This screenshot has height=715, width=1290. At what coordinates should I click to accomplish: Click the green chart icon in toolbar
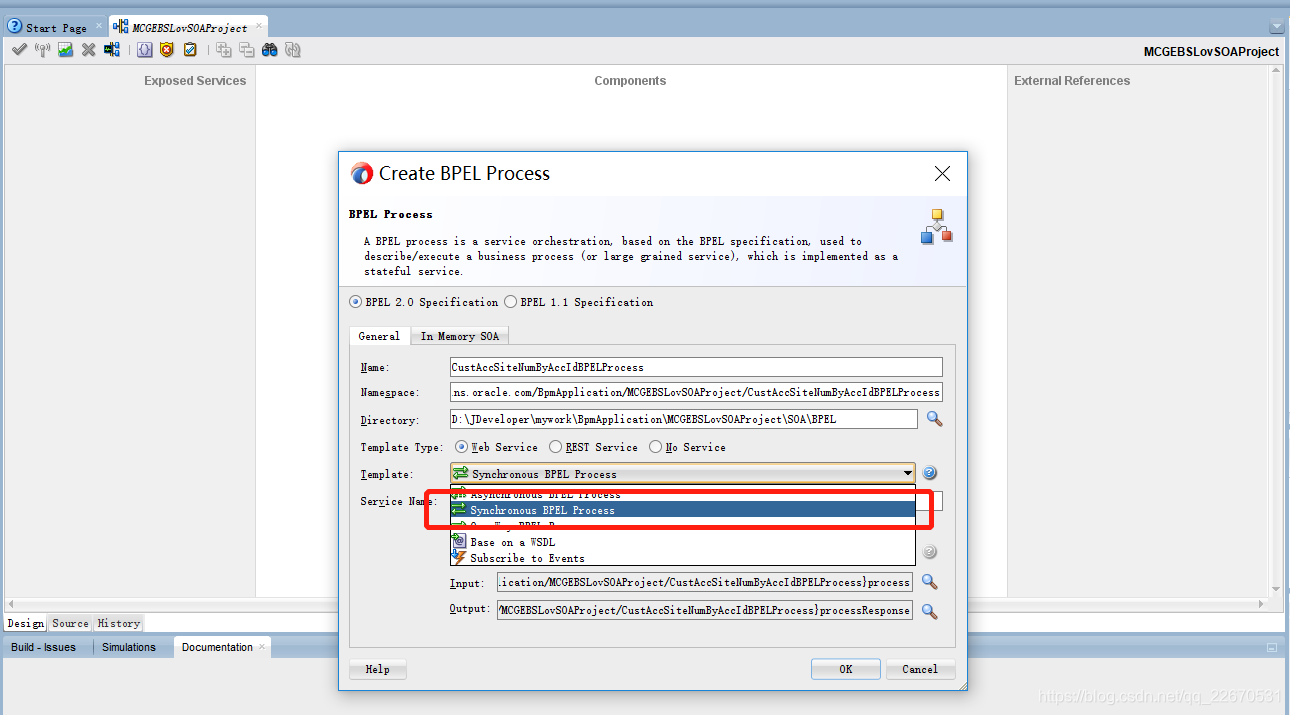tap(65, 50)
